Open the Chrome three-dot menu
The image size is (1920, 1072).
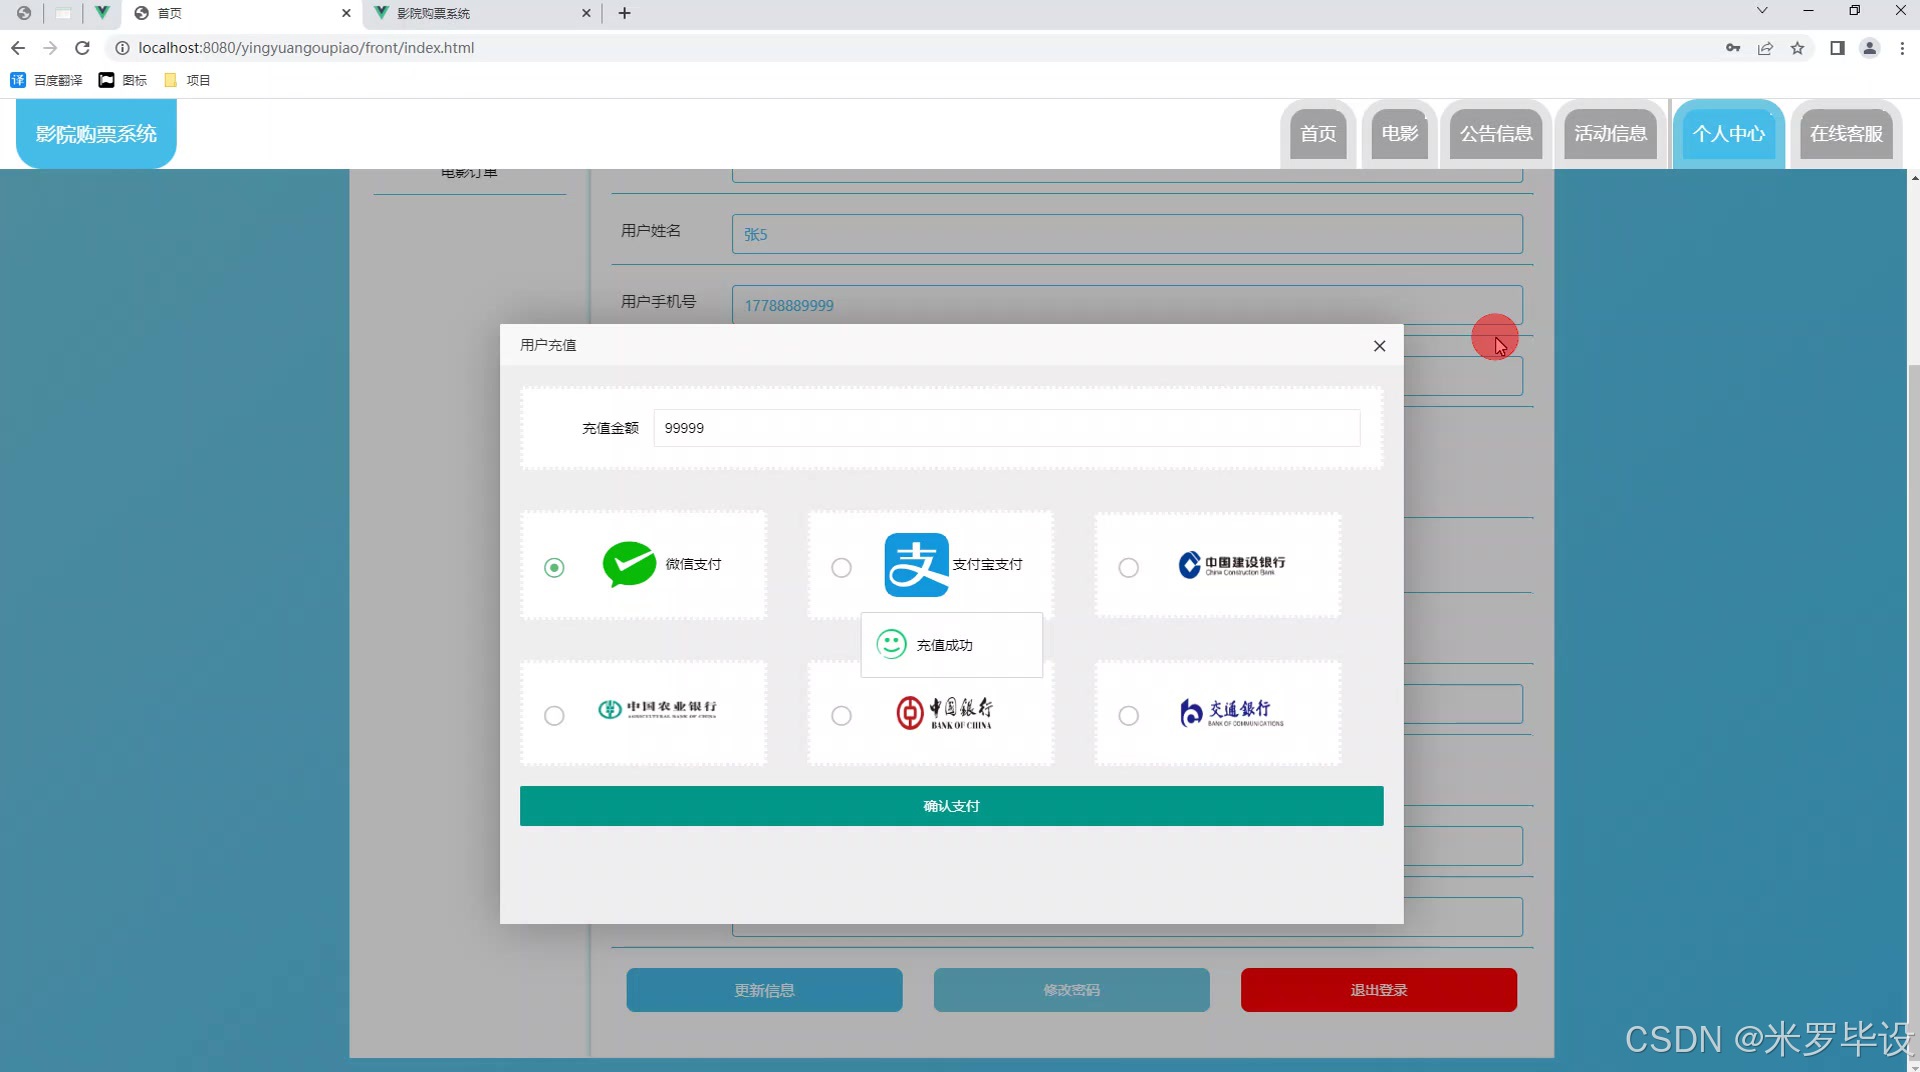(x=1902, y=48)
